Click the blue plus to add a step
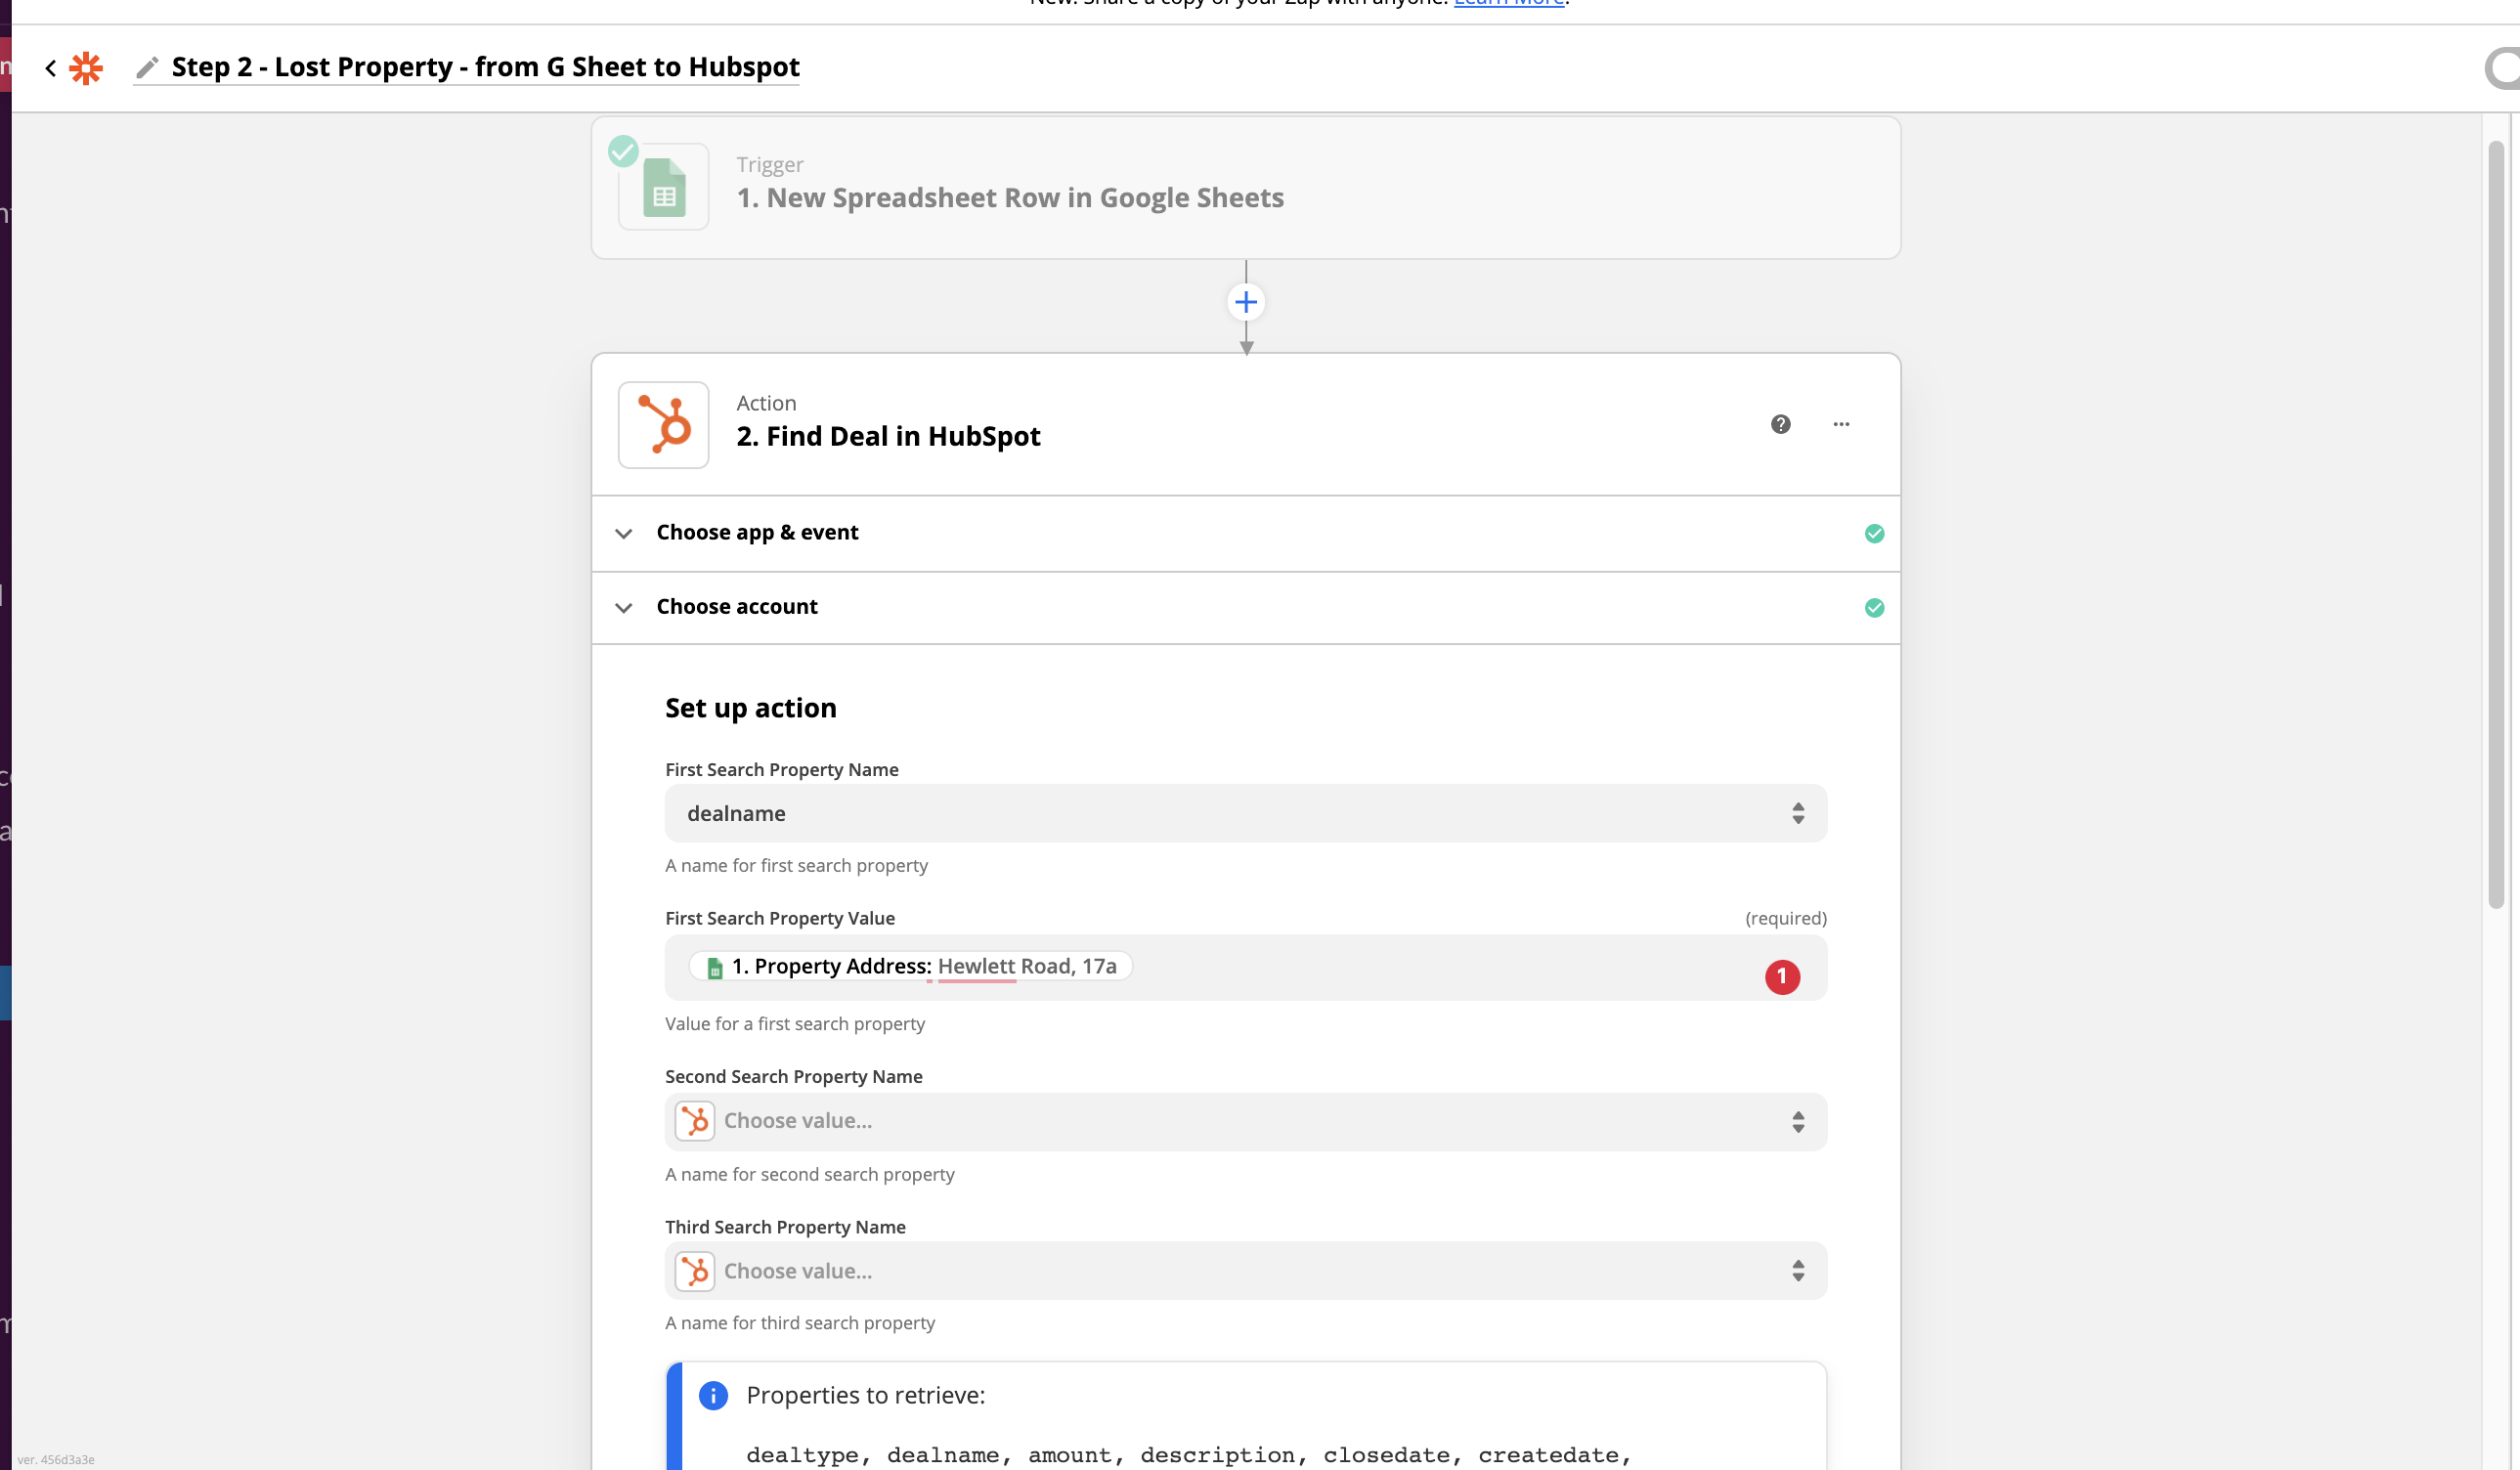 (1245, 302)
